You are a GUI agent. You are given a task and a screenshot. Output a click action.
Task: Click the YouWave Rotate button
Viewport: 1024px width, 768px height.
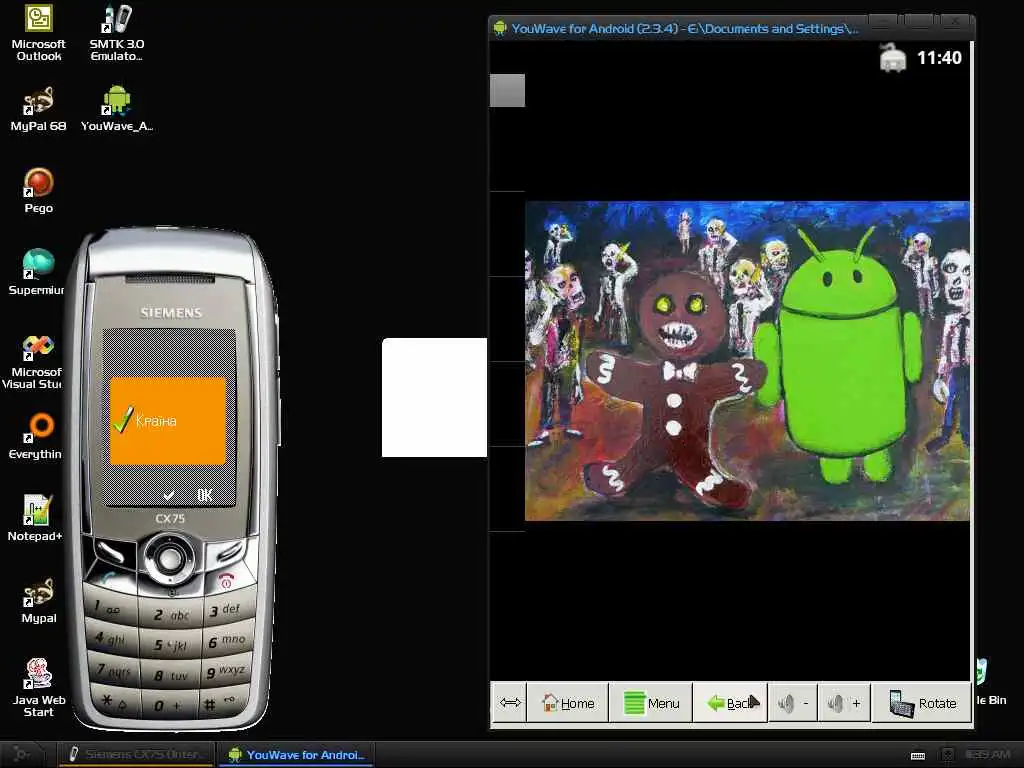pos(921,703)
